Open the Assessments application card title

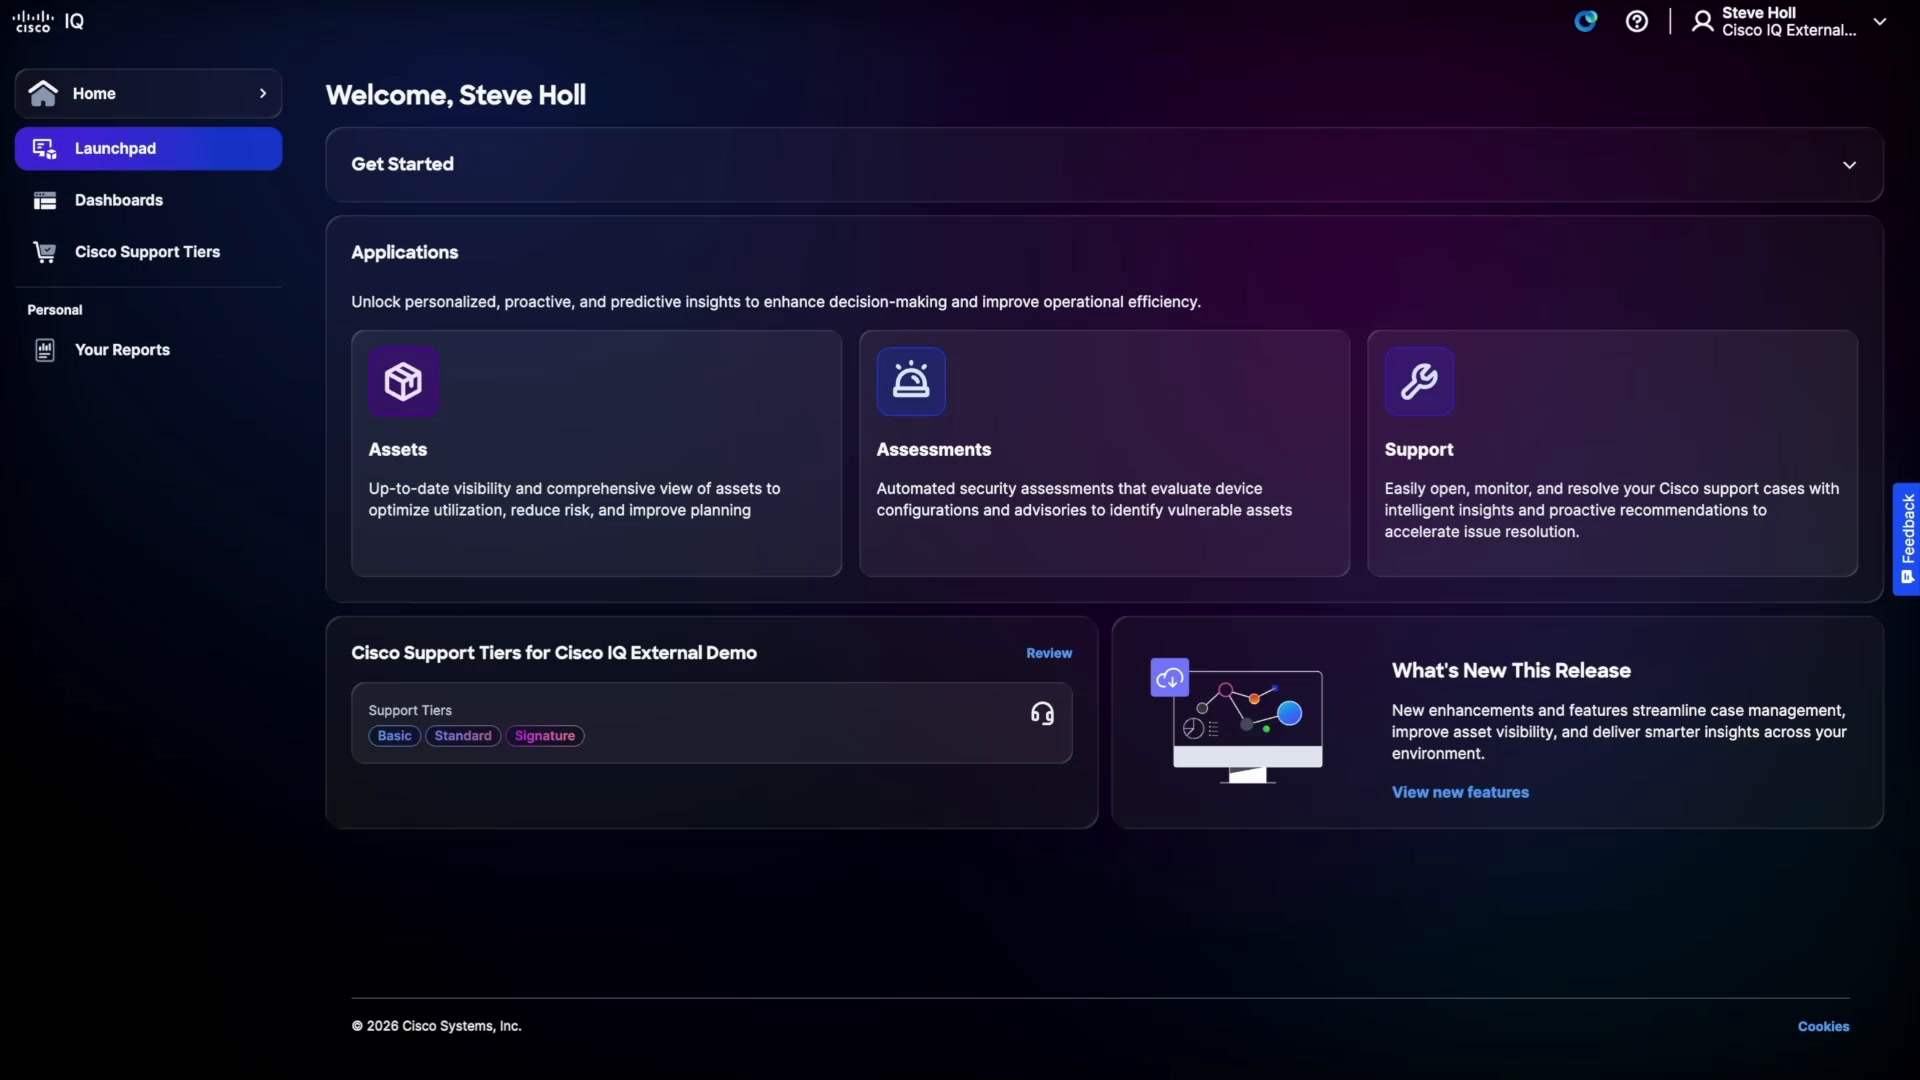[x=934, y=450]
